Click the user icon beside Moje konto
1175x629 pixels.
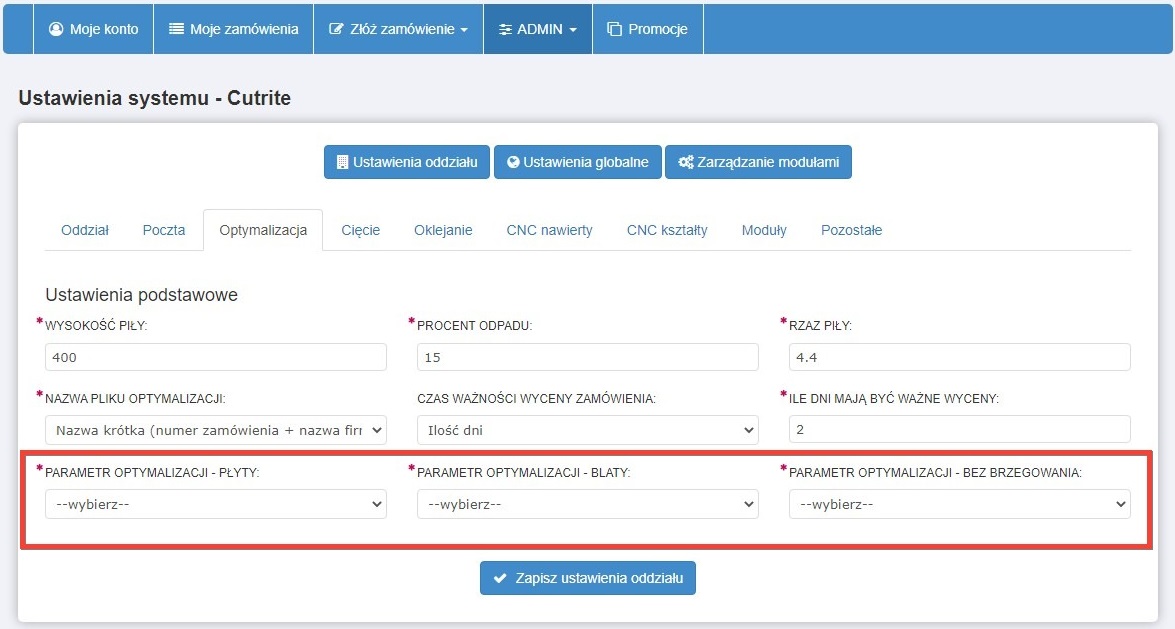click(56, 29)
